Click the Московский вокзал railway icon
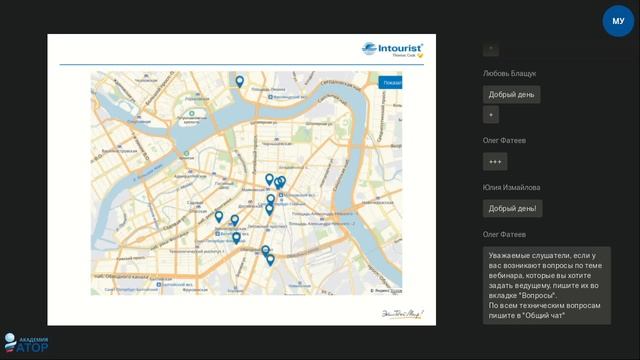640x360 pixels. (281, 195)
